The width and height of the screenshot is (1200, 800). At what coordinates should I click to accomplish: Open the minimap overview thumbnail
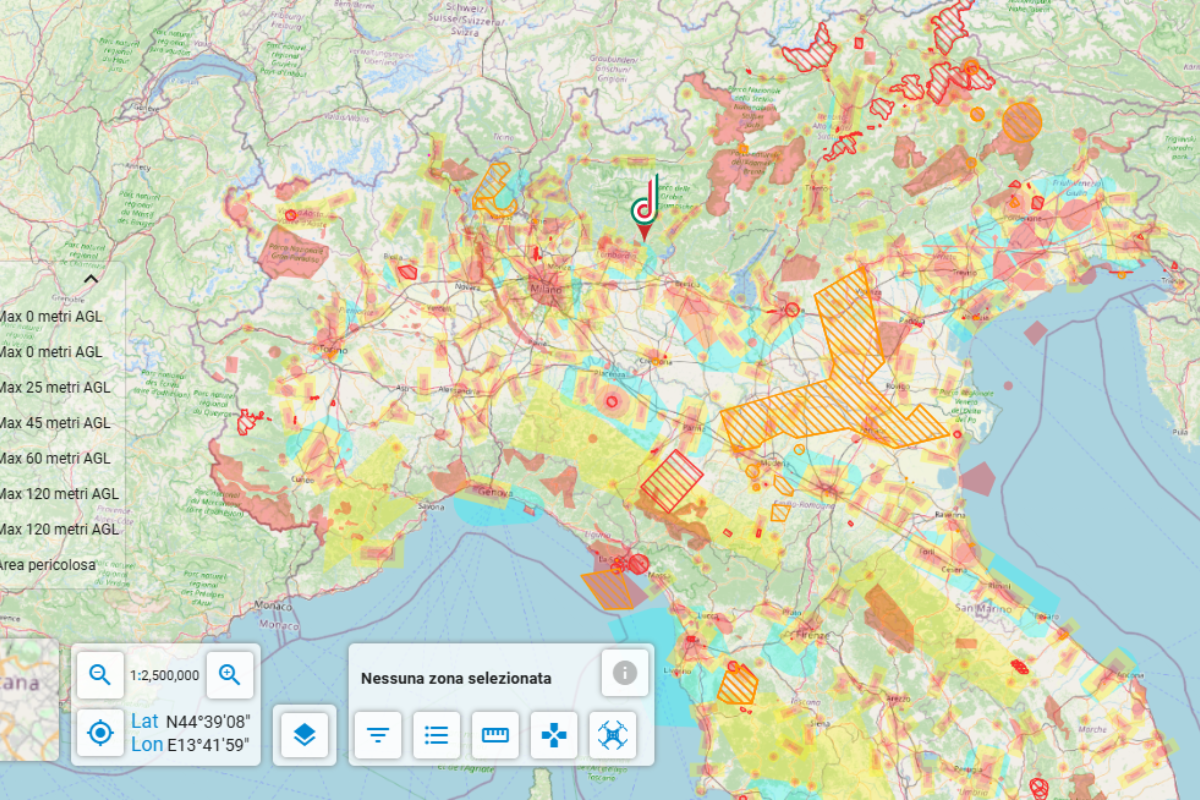tap(30, 700)
